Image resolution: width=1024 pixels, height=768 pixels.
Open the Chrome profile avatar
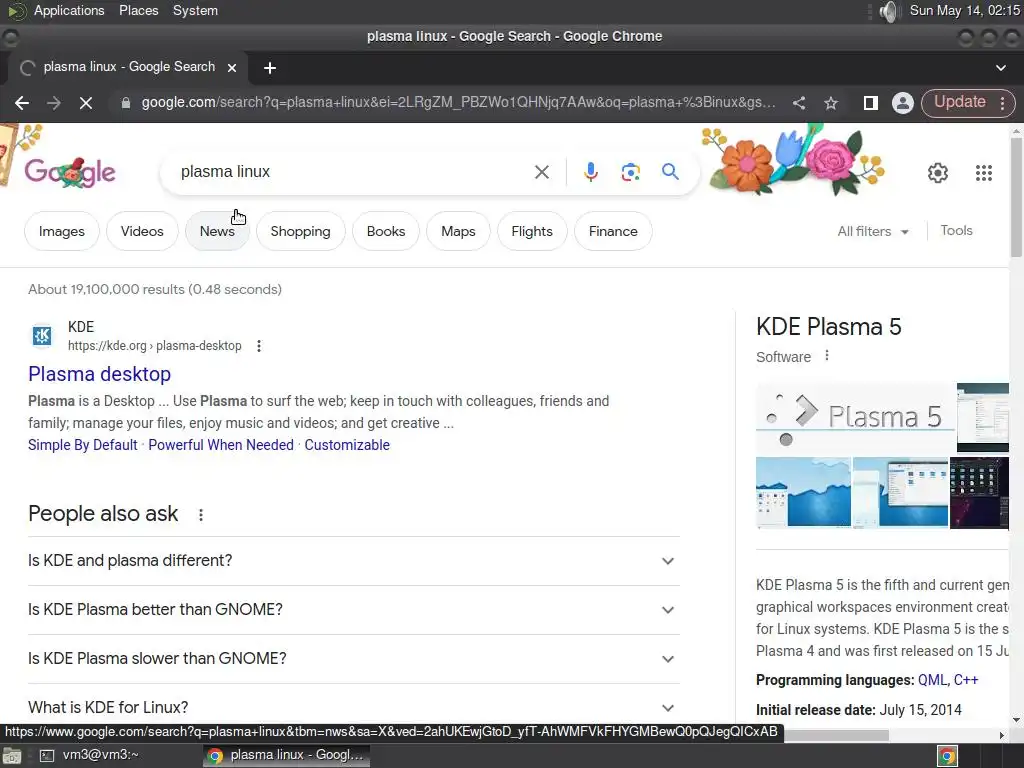903,103
